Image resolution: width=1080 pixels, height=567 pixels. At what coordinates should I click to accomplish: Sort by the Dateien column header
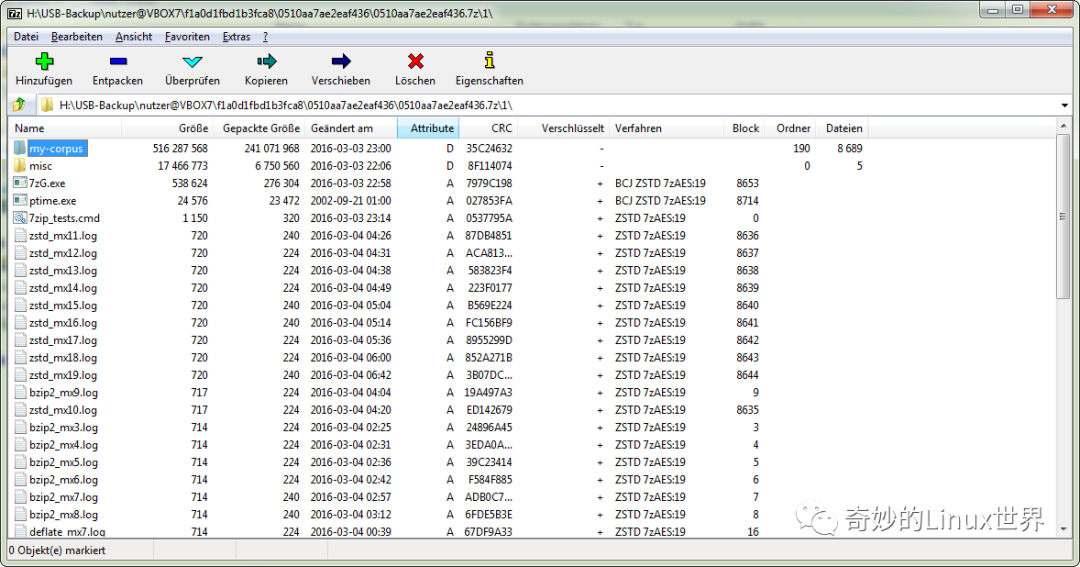[x=842, y=128]
